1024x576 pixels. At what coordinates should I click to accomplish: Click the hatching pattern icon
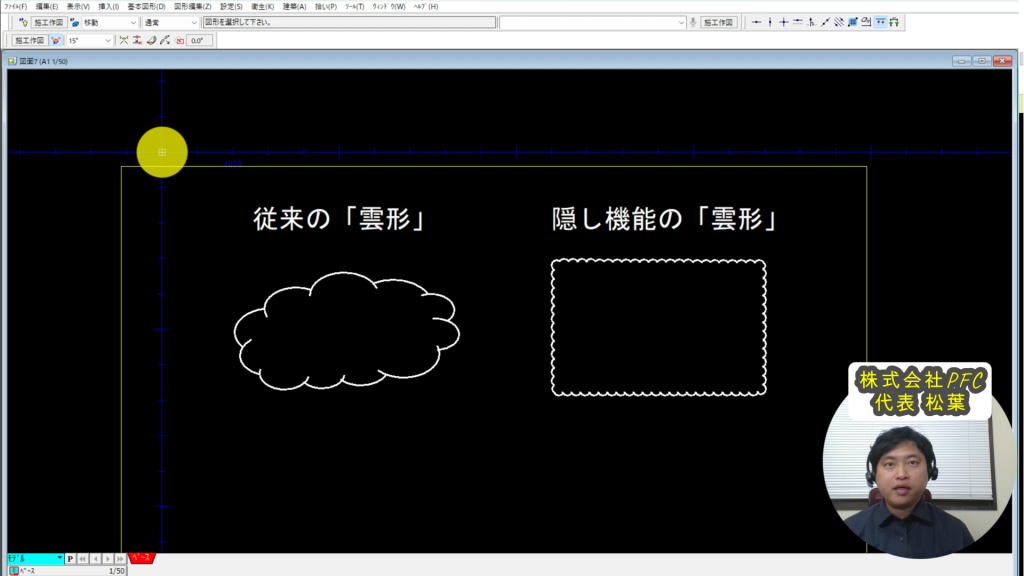pyautogui.click(x=852, y=22)
